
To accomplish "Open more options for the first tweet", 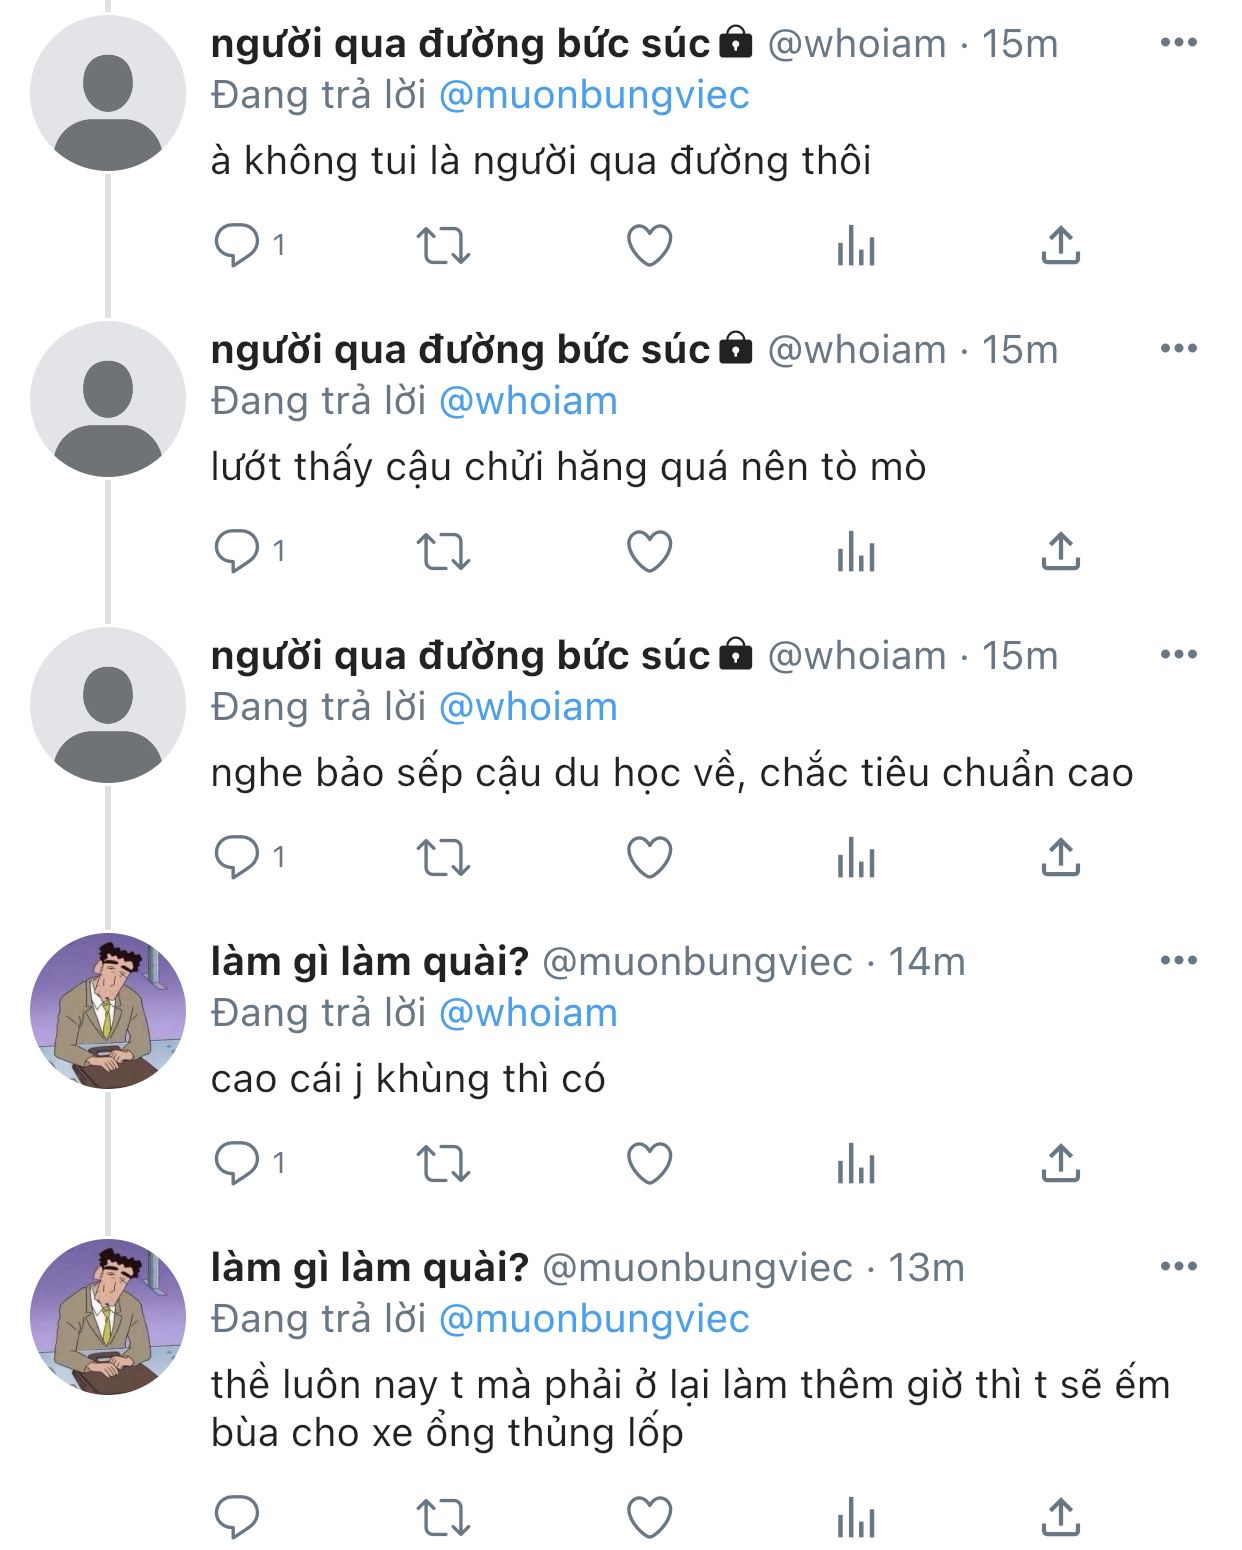I will coord(1178,43).
